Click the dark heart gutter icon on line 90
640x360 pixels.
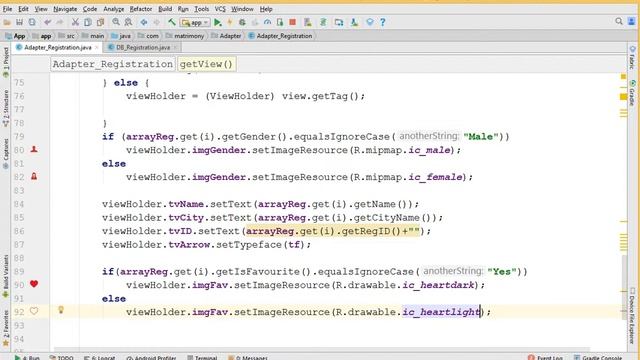click(x=34, y=284)
